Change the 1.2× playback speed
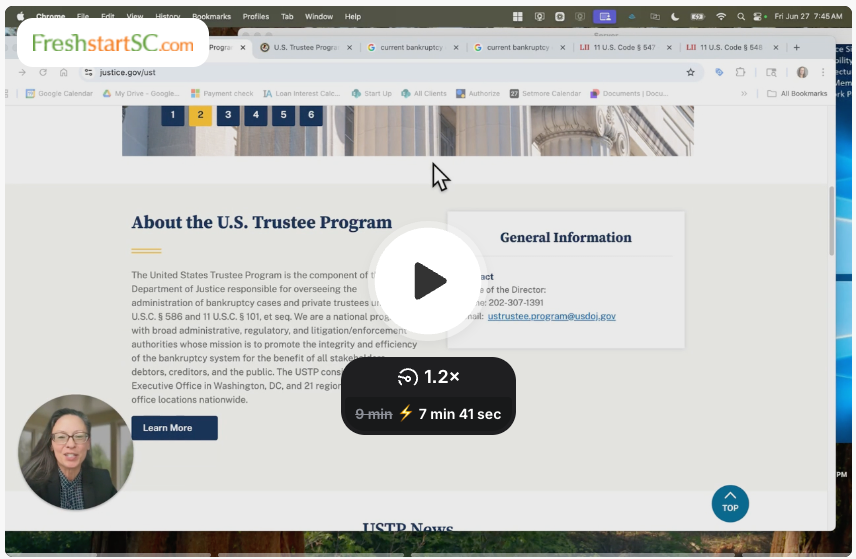 tap(428, 377)
